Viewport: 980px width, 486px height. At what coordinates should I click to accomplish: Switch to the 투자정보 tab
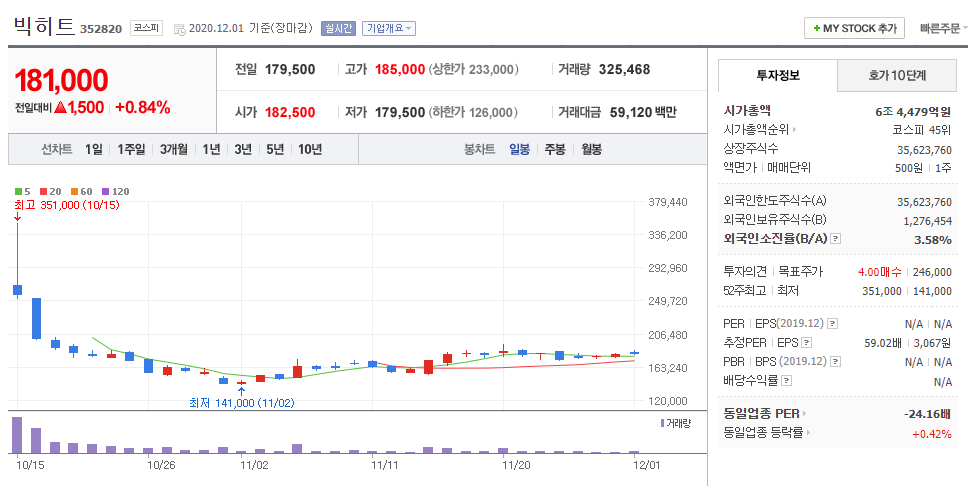point(778,76)
